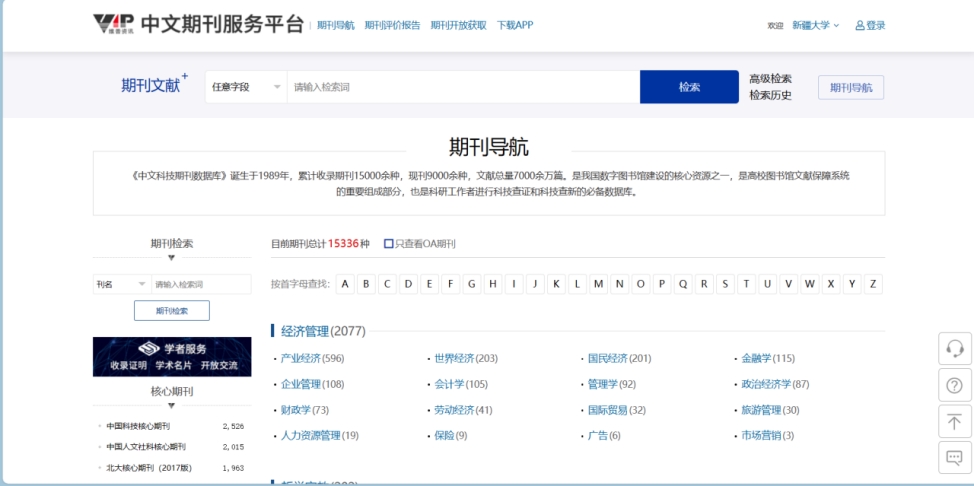Filter journals by letter B
The width and height of the screenshot is (974, 486).
[366, 284]
